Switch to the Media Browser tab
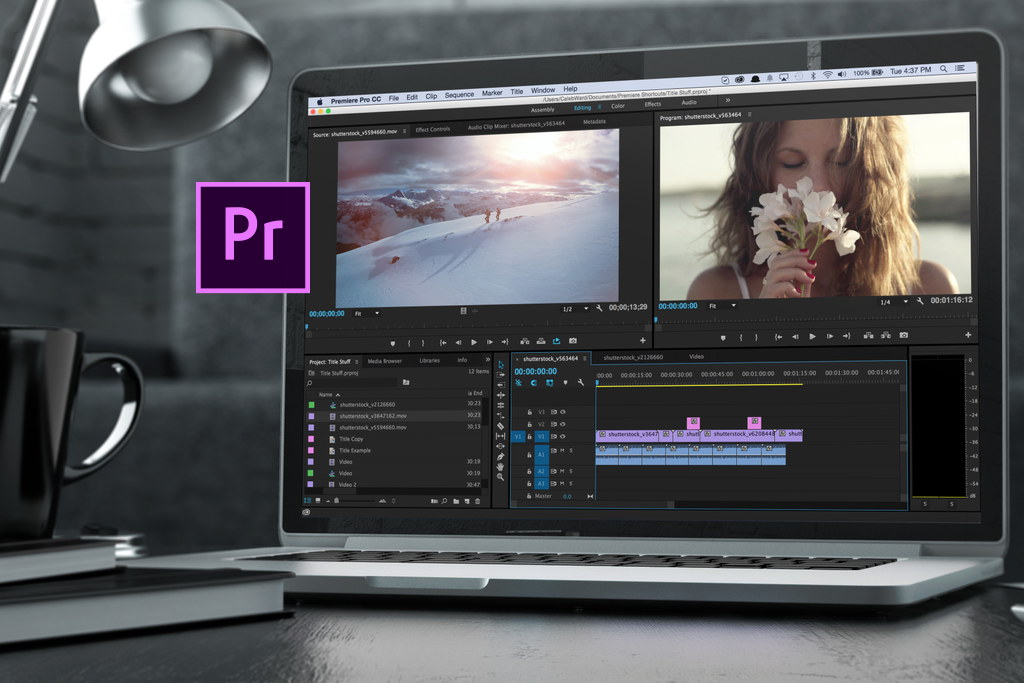The image size is (1024, 683). [x=385, y=361]
